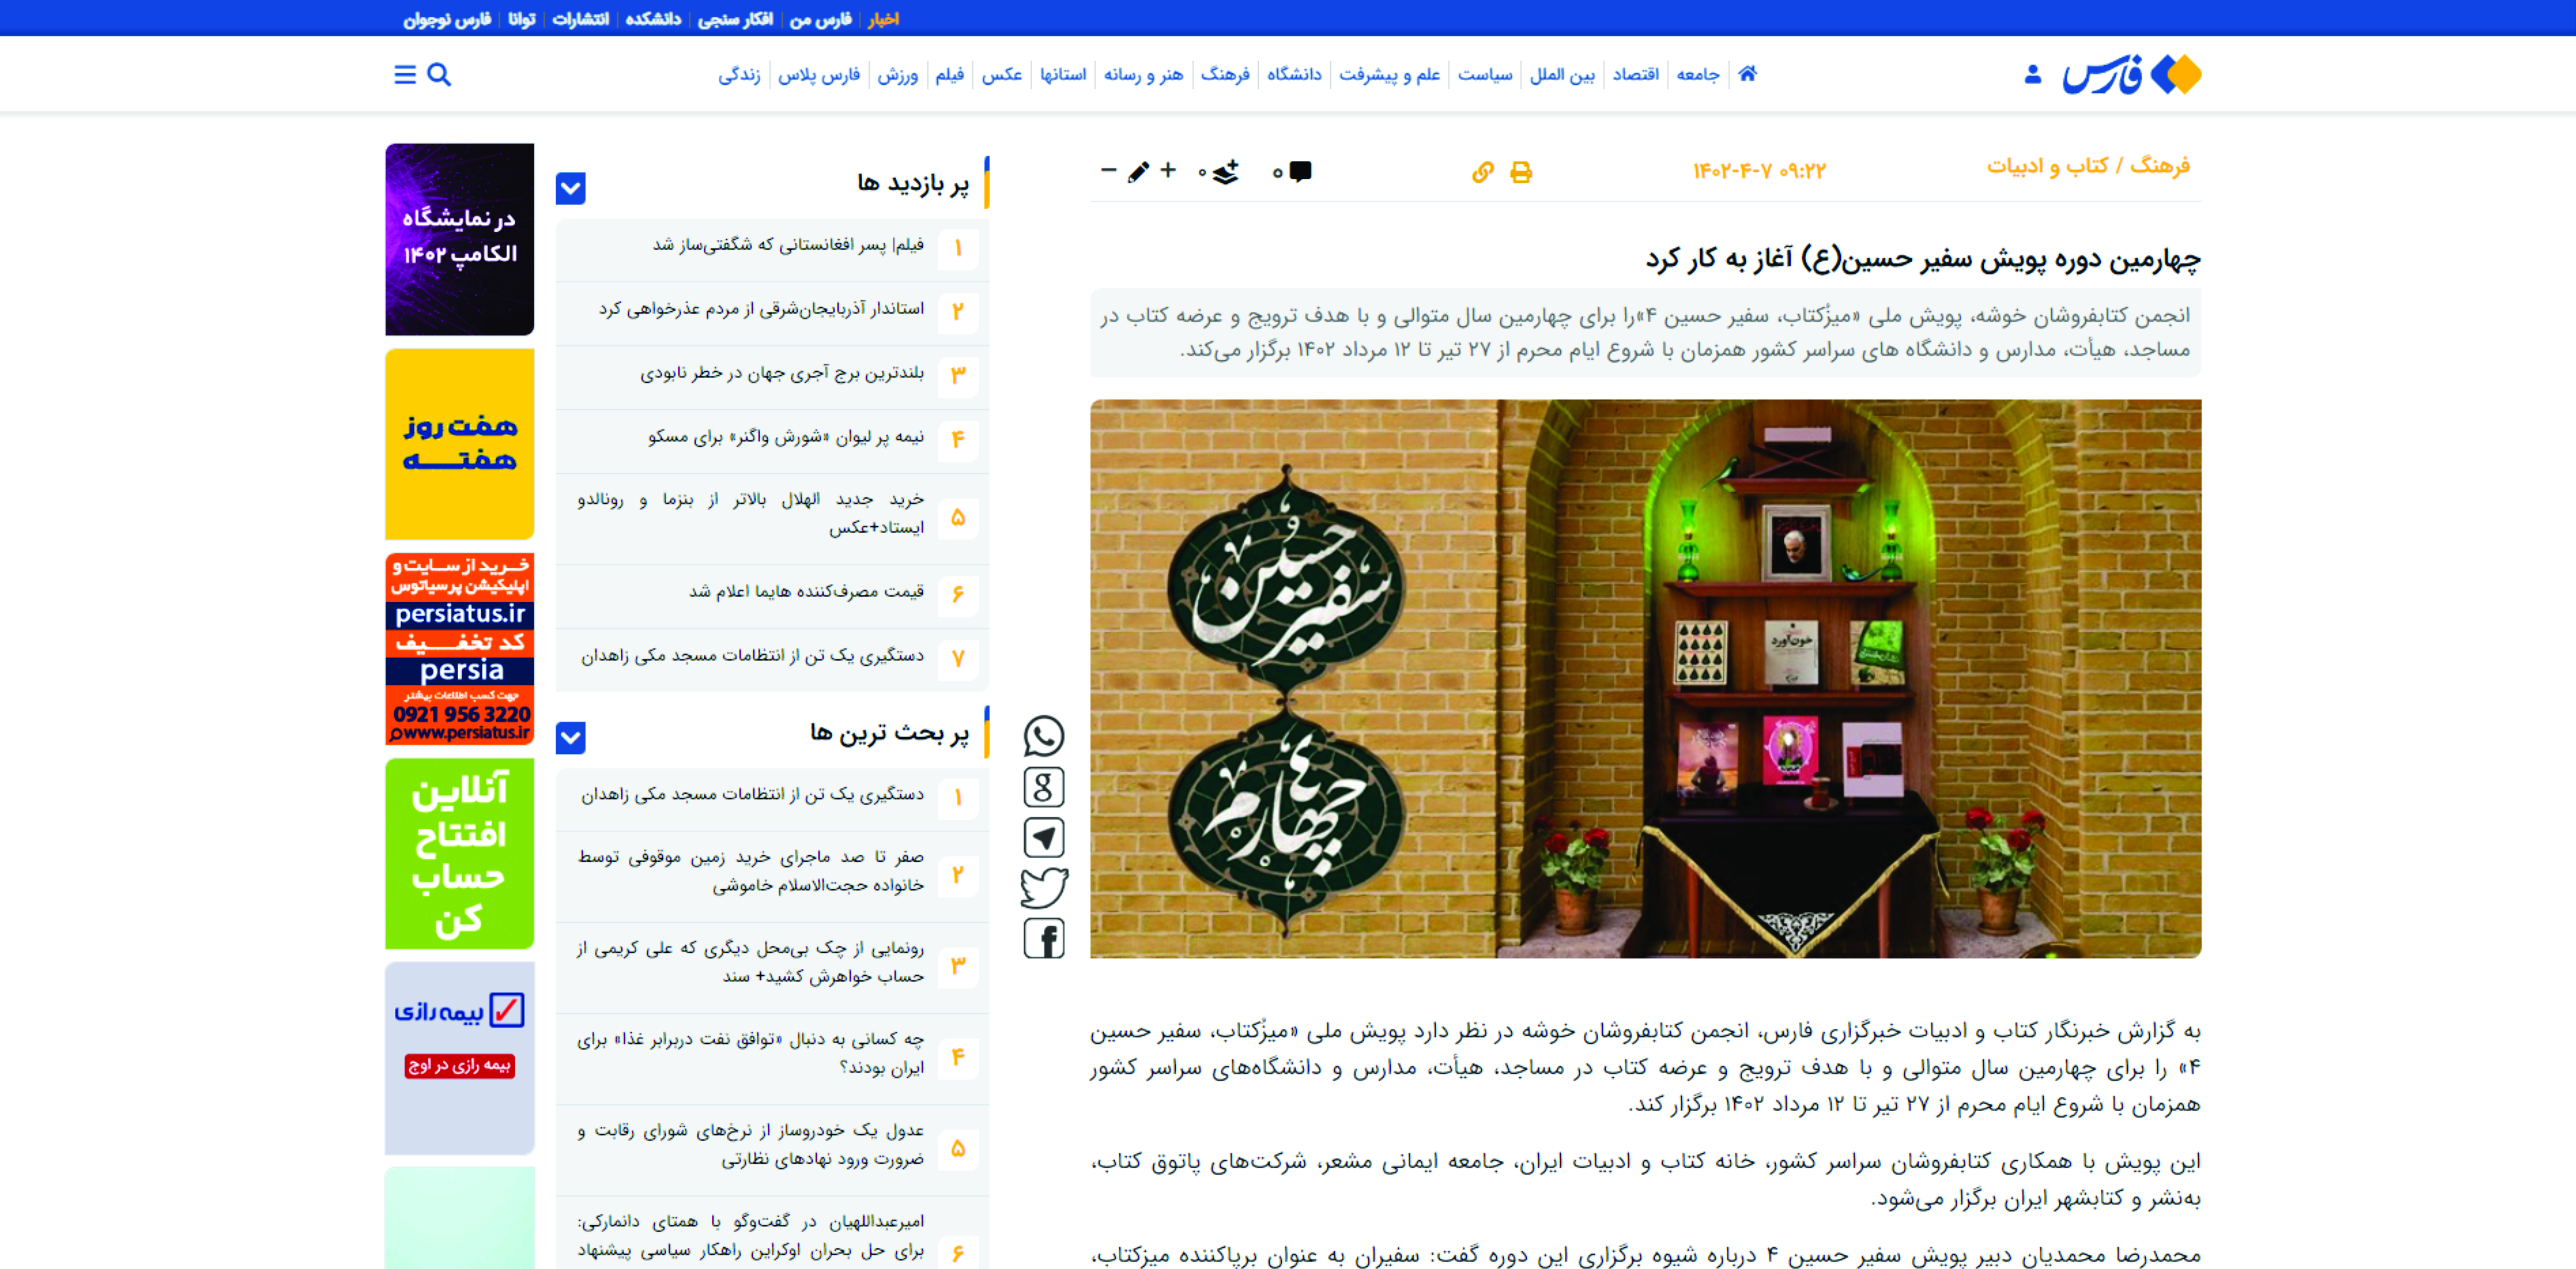This screenshot has width=2576, height=1269.
Task: Open the سیاست menu item
Action: 1485,75
